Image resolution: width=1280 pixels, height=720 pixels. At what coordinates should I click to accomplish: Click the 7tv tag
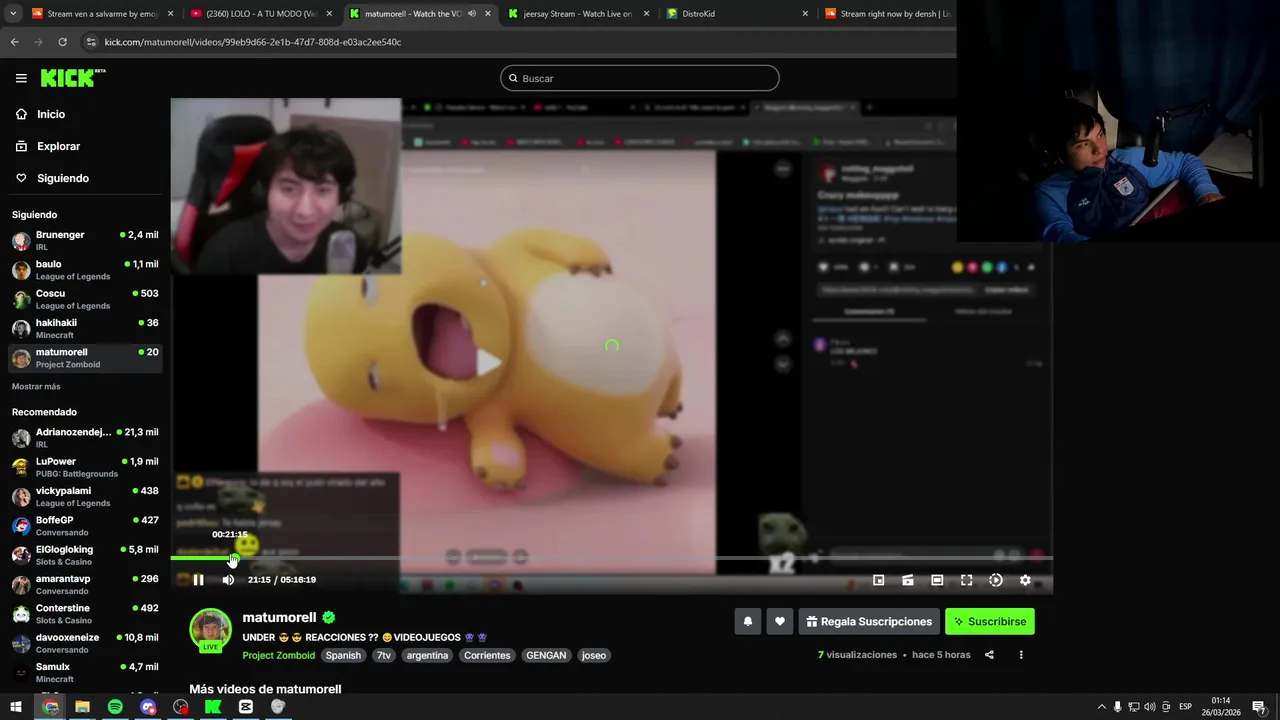384,655
